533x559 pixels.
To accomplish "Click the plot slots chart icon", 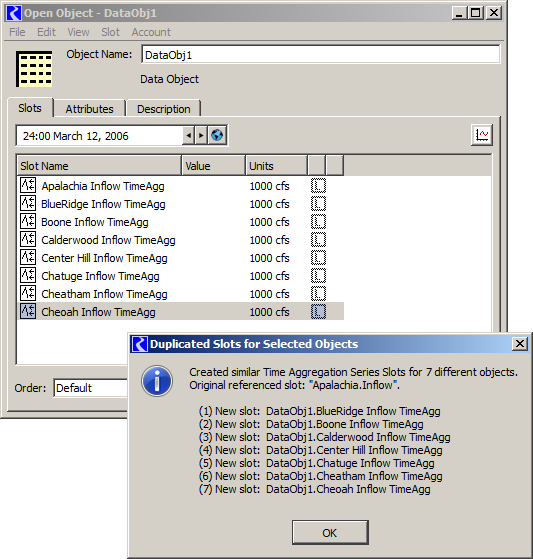I will point(482,135).
